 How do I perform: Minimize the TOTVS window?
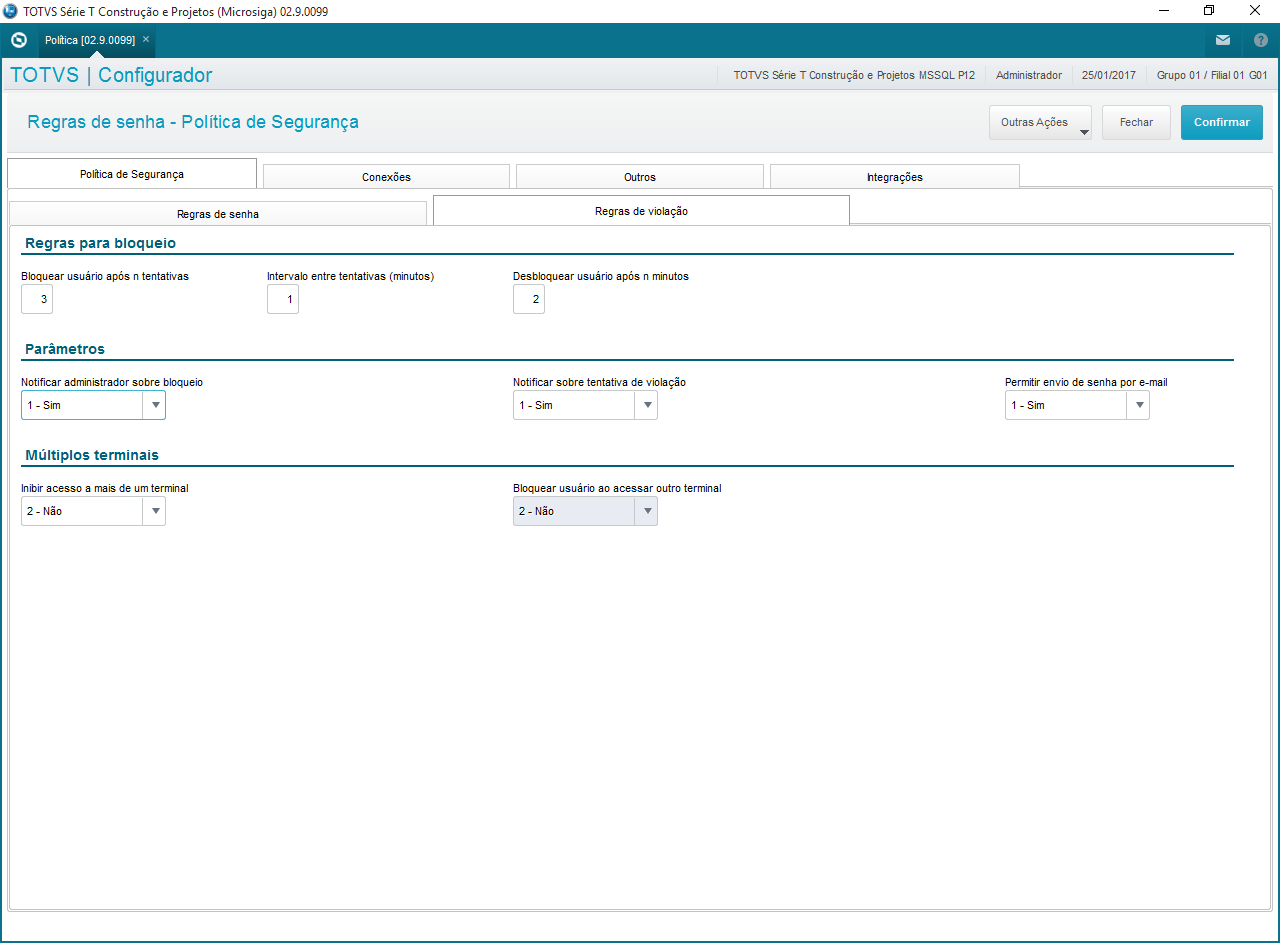[x=1164, y=11]
